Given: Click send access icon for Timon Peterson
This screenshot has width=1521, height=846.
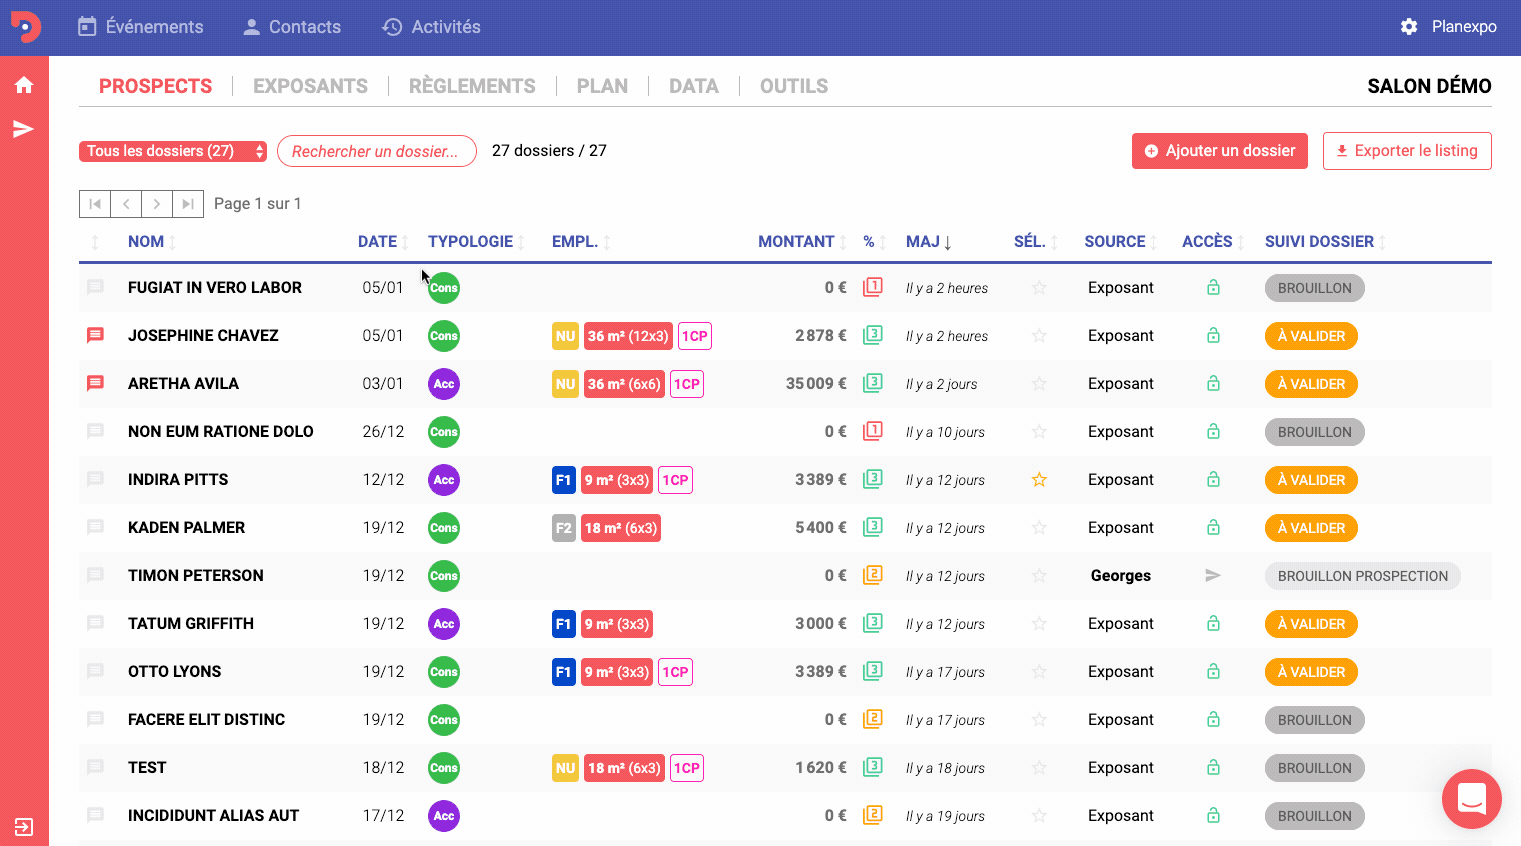Looking at the screenshot, I should click(x=1213, y=575).
